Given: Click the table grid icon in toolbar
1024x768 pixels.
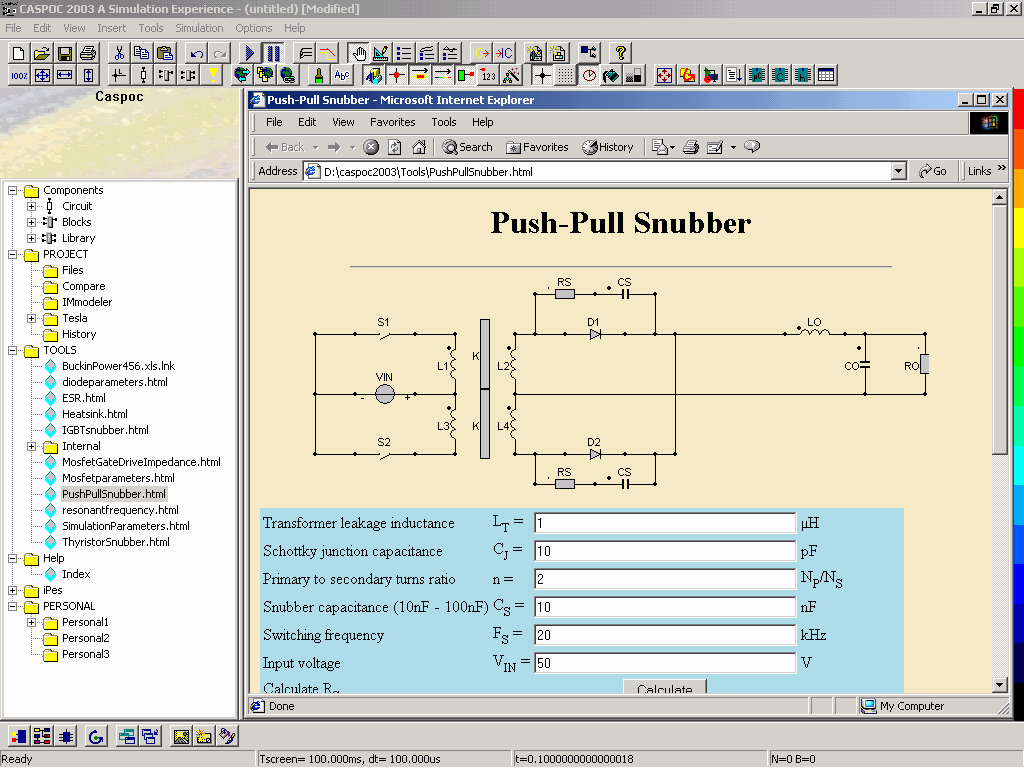Looking at the screenshot, I should (825, 75).
